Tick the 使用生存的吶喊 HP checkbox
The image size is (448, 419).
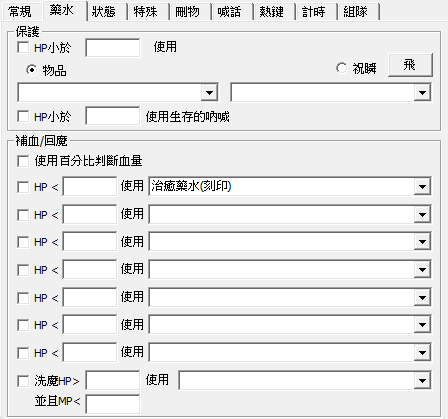[x=23, y=117]
